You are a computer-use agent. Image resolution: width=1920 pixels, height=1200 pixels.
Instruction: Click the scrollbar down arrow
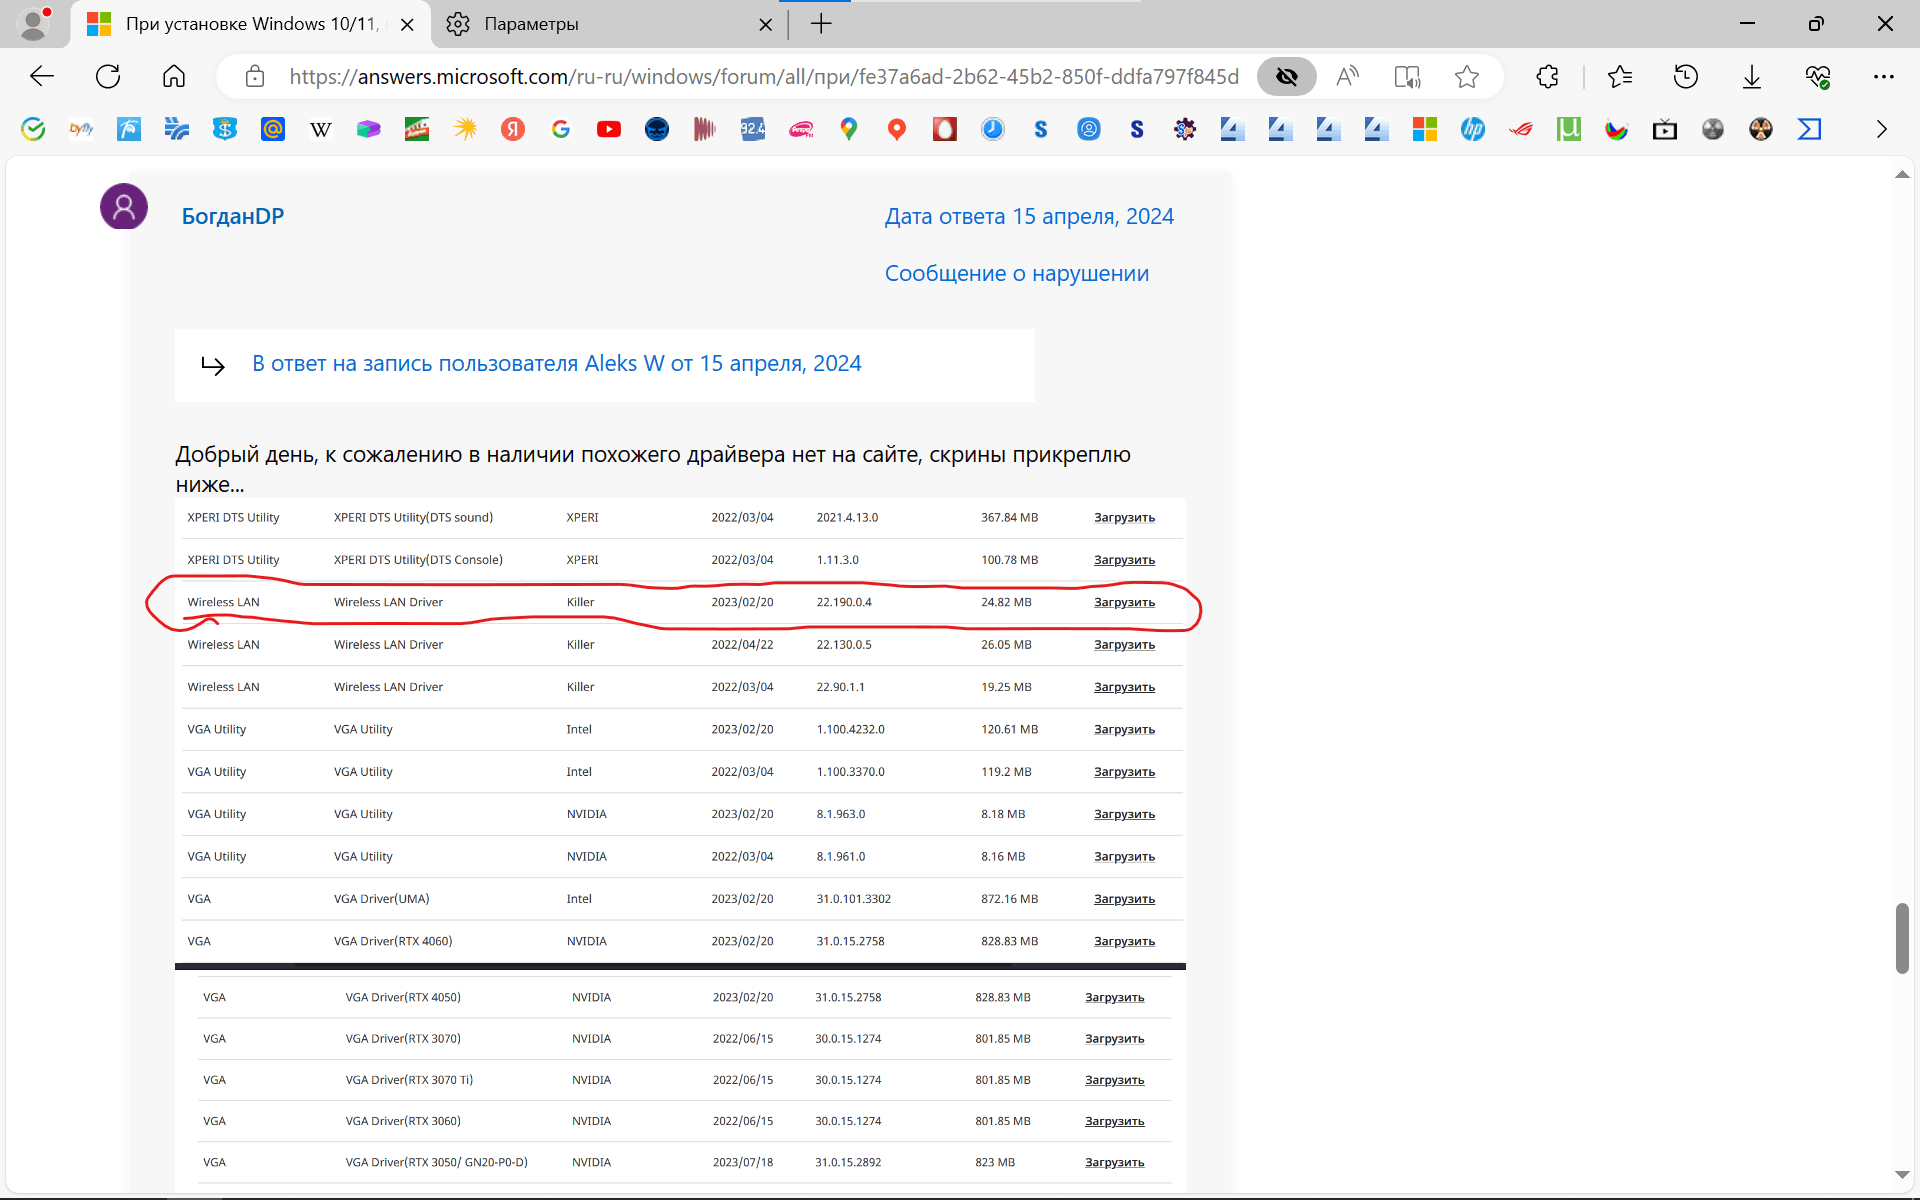click(x=1902, y=1175)
